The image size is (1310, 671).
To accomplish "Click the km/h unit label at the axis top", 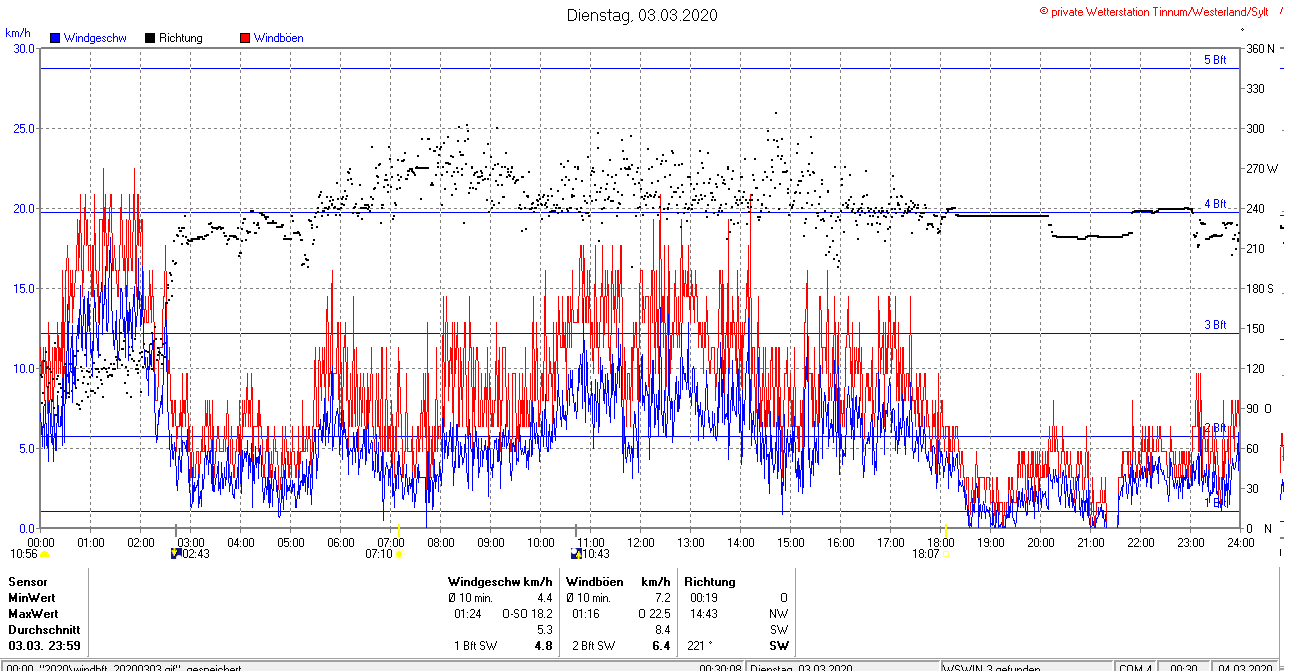I will pyautogui.click(x=18, y=33).
